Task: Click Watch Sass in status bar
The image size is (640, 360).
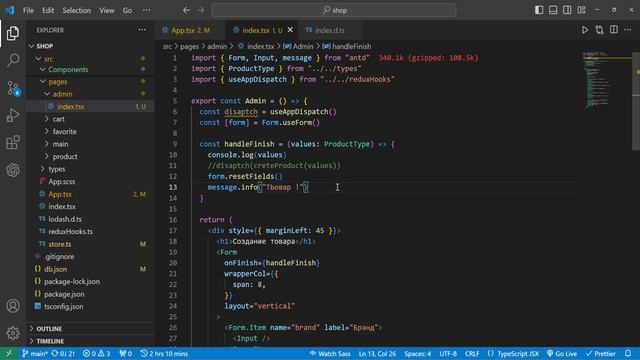Action: [x=330, y=353]
